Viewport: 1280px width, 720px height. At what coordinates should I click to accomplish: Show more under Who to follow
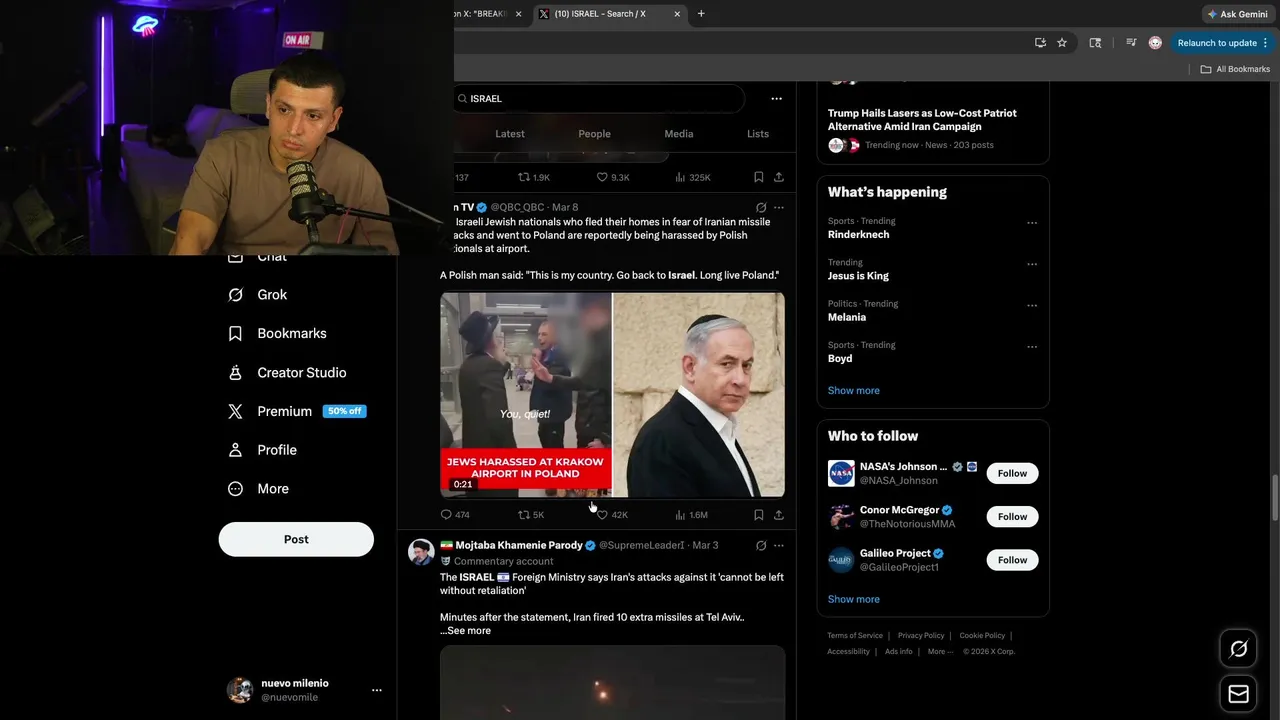click(x=853, y=600)
